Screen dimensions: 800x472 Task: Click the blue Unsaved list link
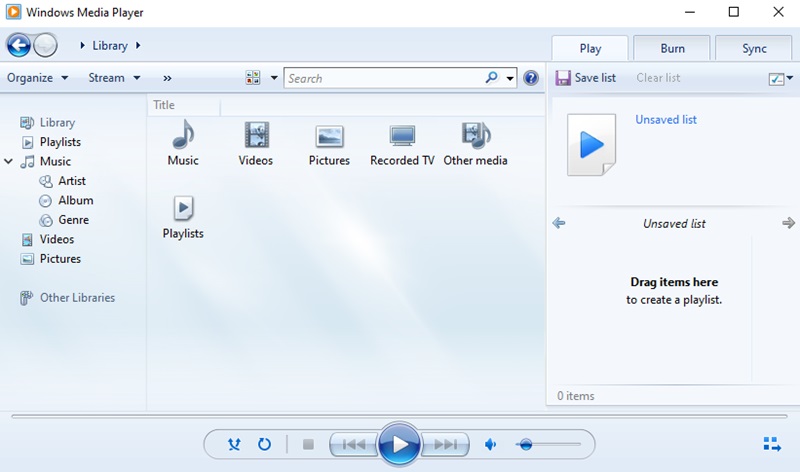pos(666,119)
